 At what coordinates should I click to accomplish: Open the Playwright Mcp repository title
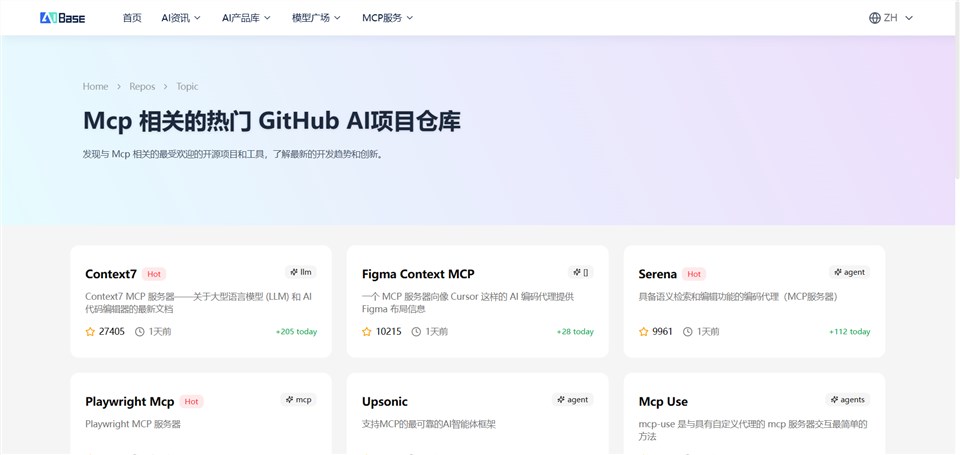click(130, 402)
